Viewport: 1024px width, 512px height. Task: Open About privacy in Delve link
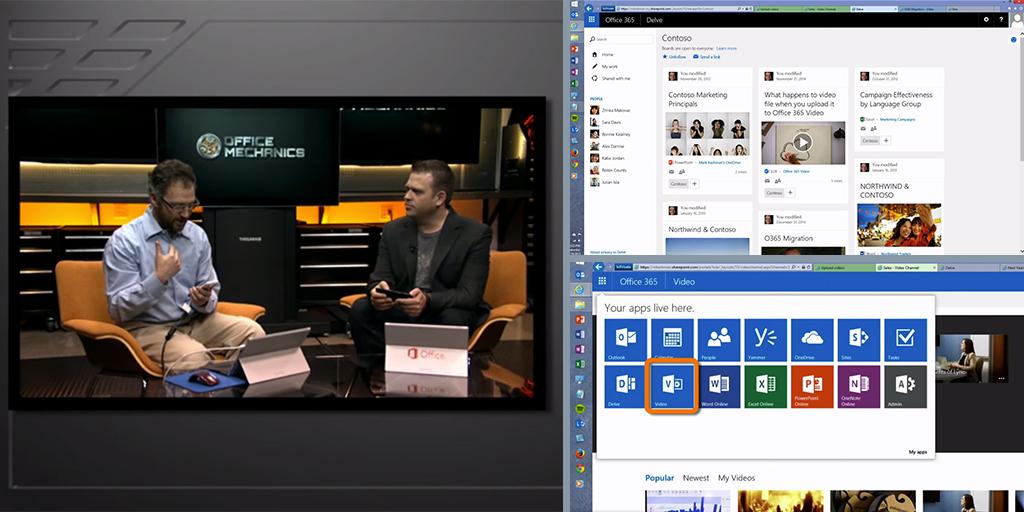pyautogui.click(x=607, y=251)
